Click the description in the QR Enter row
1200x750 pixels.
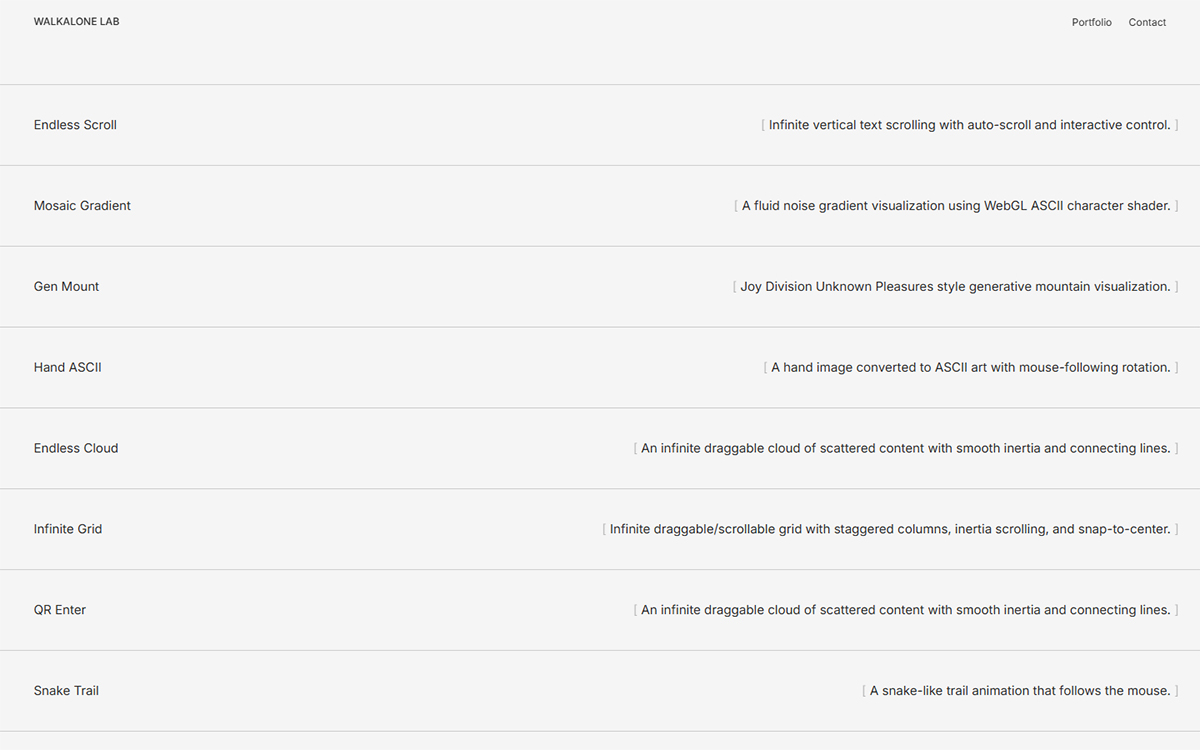pyautogui.click(x=905, y=610)
